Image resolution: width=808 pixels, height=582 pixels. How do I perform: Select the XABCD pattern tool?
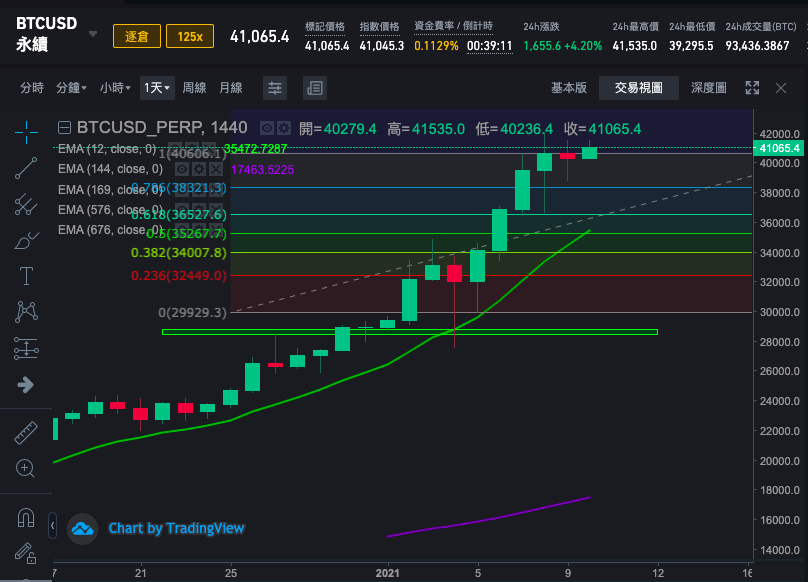click(25, 313)
